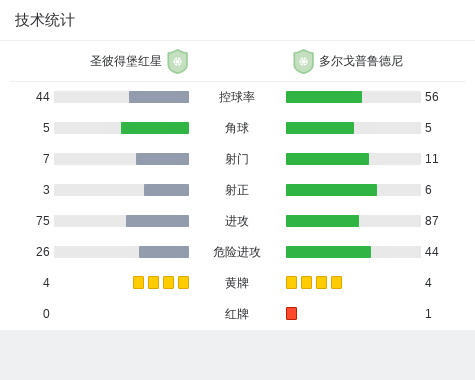Click the 控球率 gray-blue bar showing 44
This screenshot has width=475, height=380.
tap(159, 97)
